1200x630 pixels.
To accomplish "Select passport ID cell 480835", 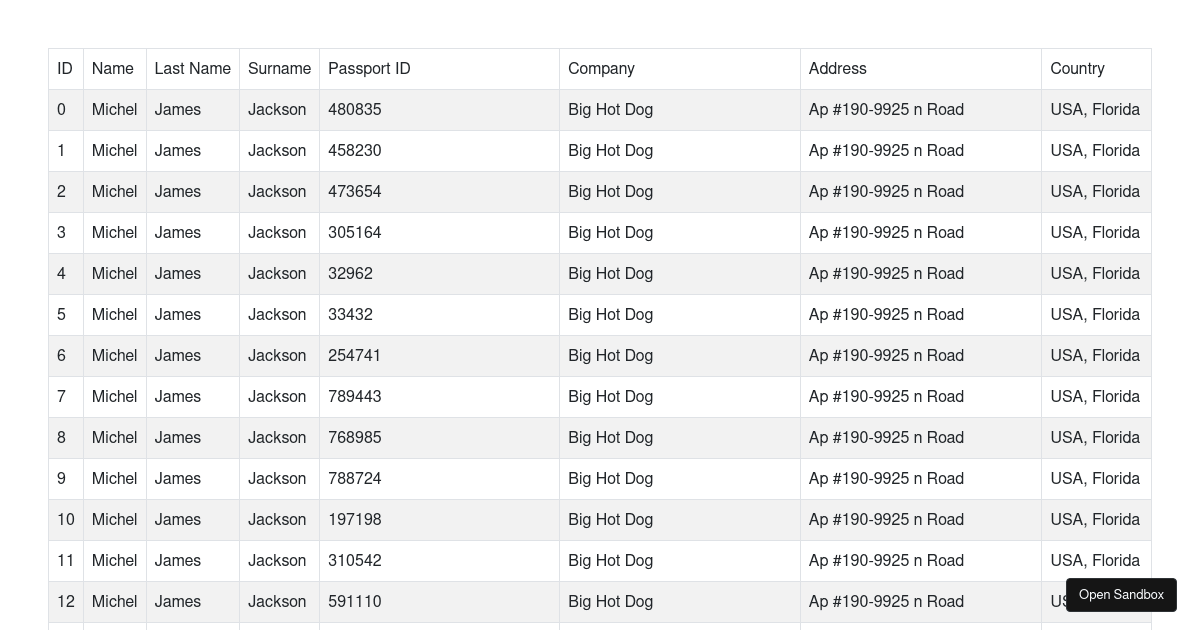I will coord(355,110).
